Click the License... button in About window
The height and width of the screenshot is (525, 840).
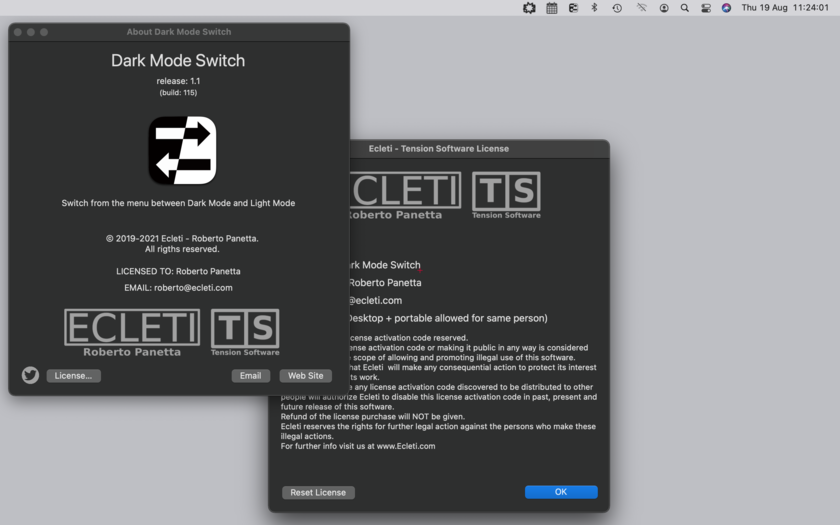coord(73,376)
